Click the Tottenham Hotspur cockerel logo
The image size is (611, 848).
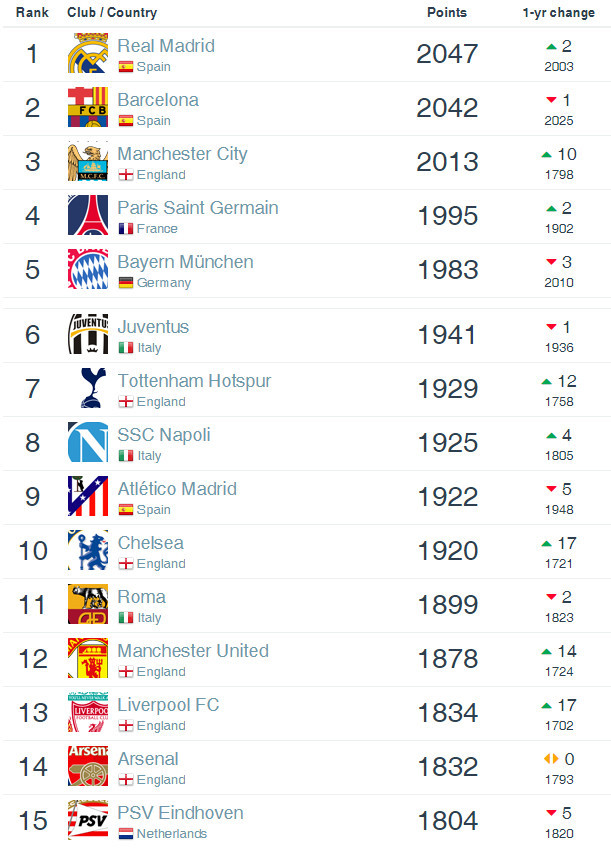[x=92, y=388]
